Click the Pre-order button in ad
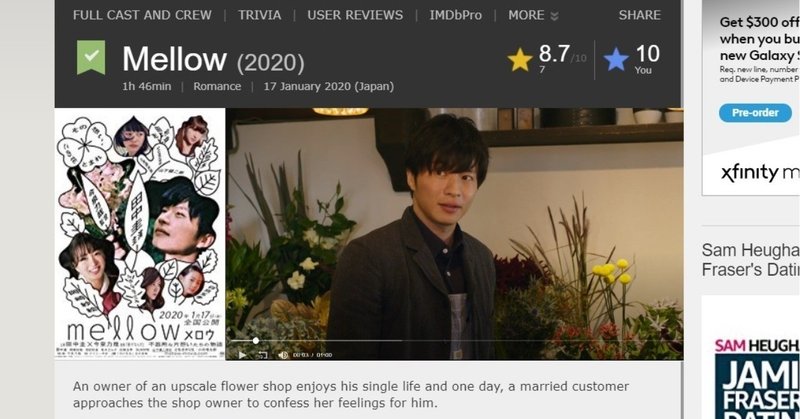 tap(755, 113)
